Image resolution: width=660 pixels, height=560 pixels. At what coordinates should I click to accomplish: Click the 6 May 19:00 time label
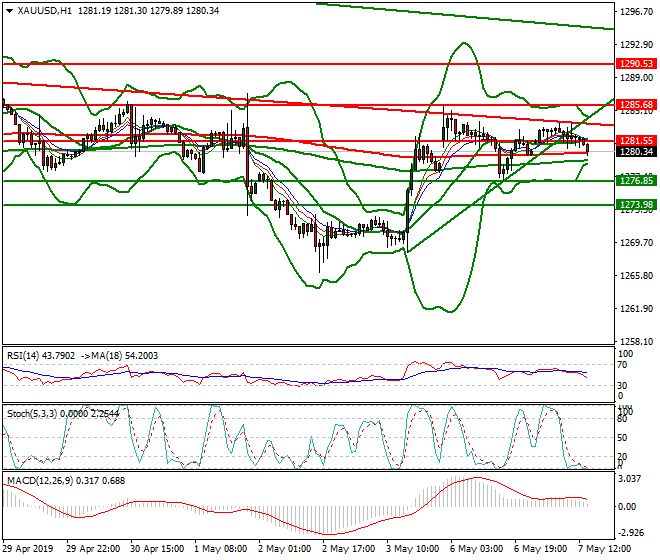[x=540, y=549]
